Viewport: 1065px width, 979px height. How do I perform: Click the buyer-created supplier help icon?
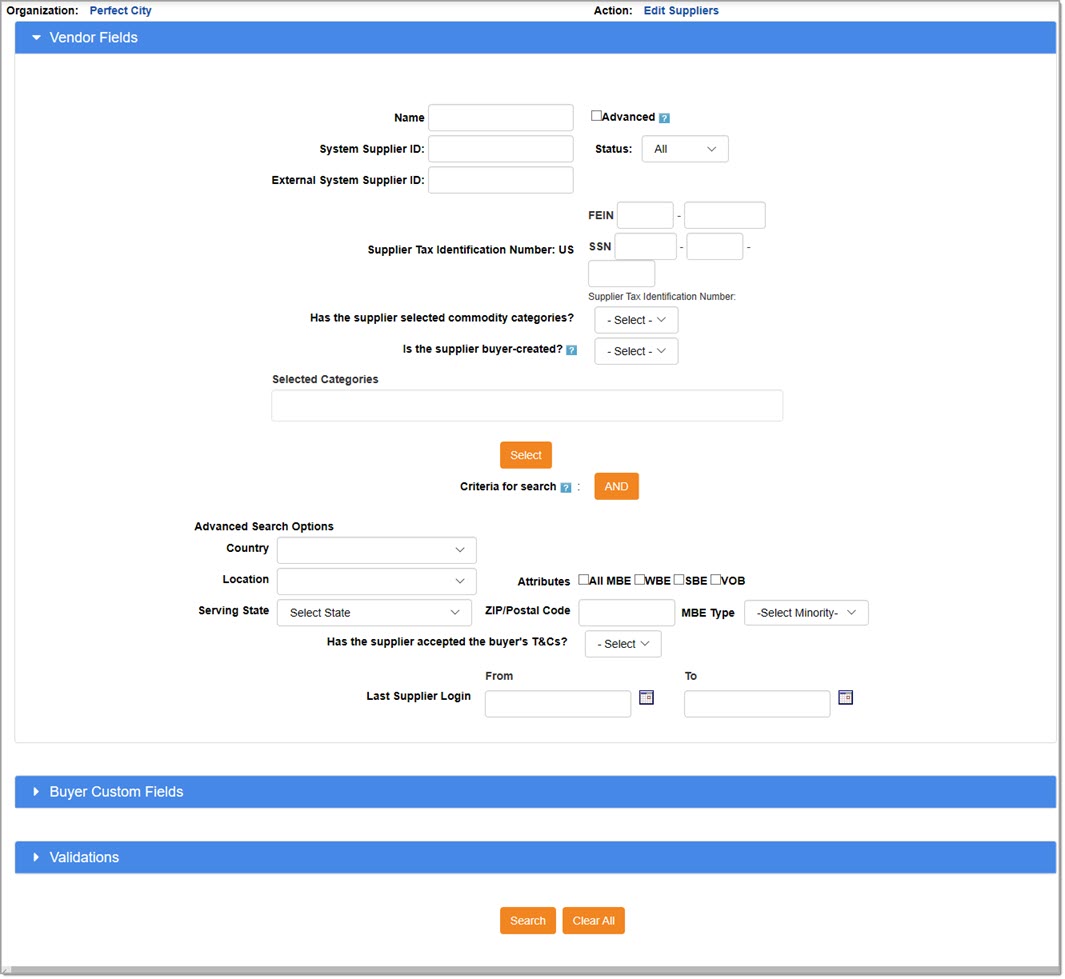pyautogui.click(x=570, y=350)
